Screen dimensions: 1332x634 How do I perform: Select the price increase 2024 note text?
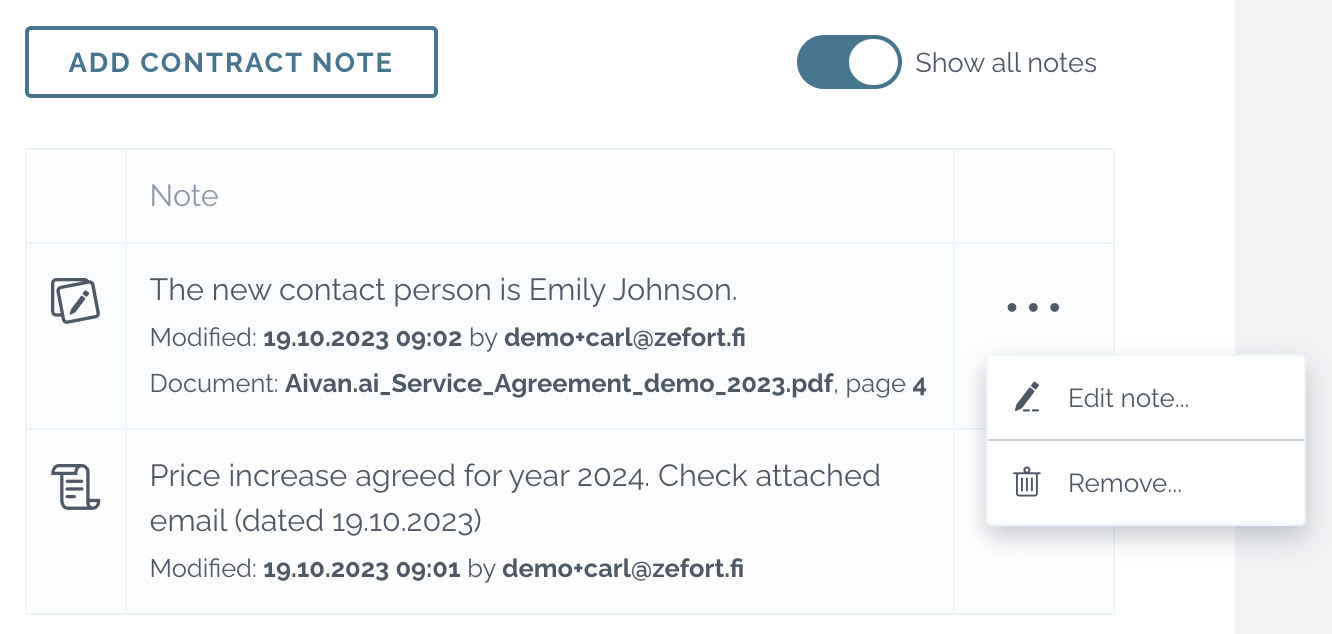pos(515,497)
